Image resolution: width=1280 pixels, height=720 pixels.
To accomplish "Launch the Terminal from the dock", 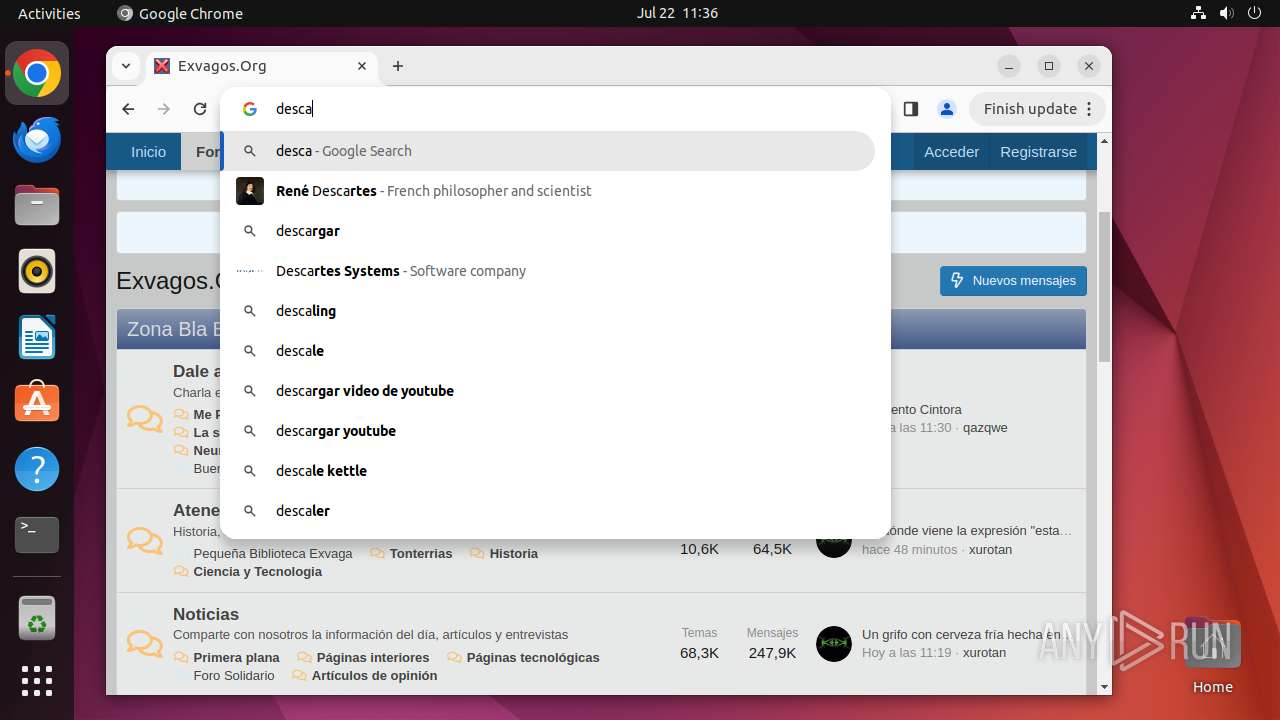I will (x=37, y=535).
